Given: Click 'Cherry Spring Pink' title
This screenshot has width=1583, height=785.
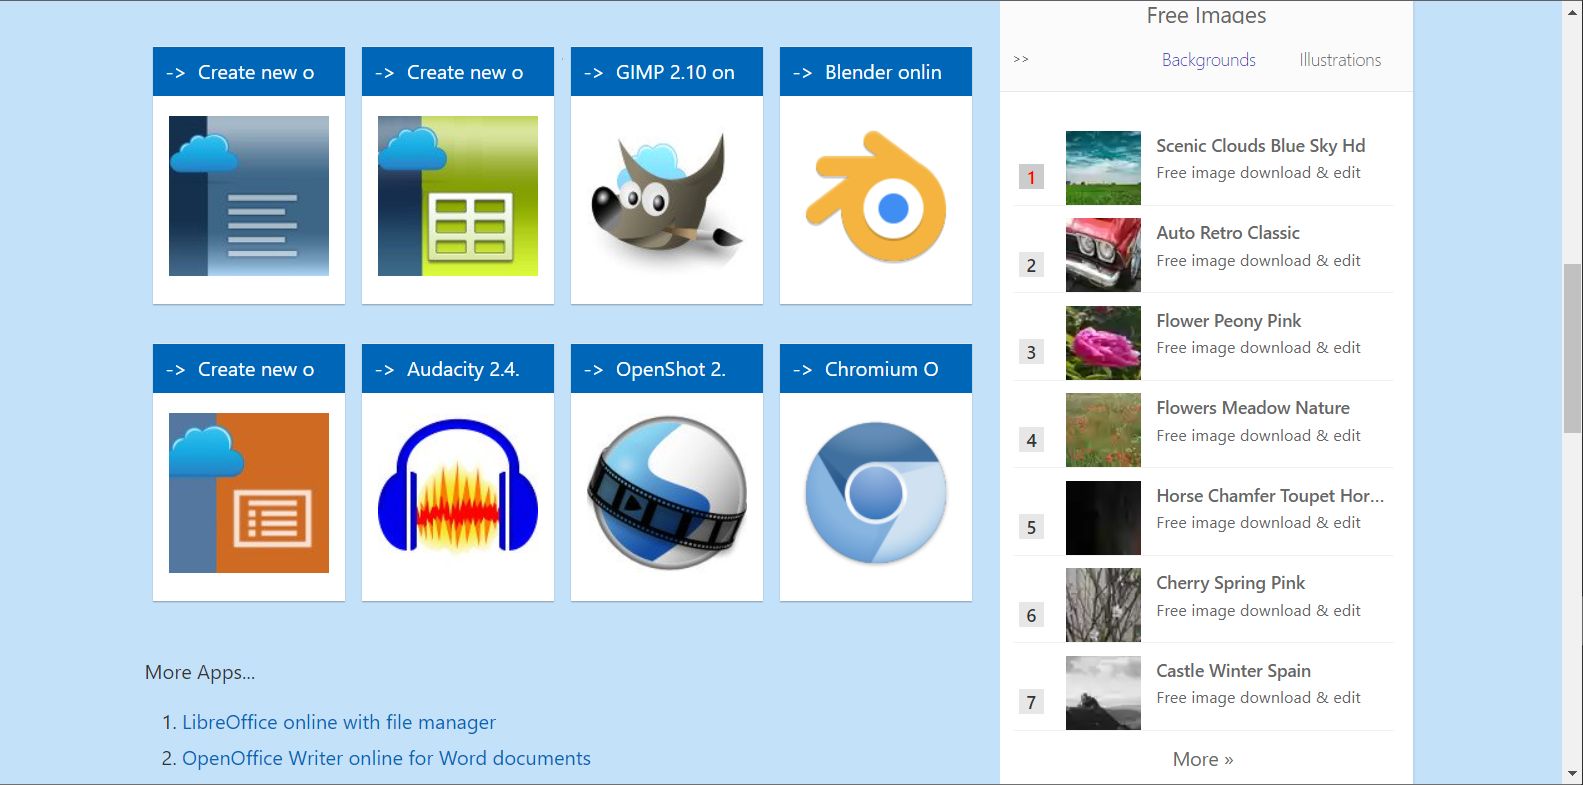Looking at the screenshot, I should (x=1230, y=583).
